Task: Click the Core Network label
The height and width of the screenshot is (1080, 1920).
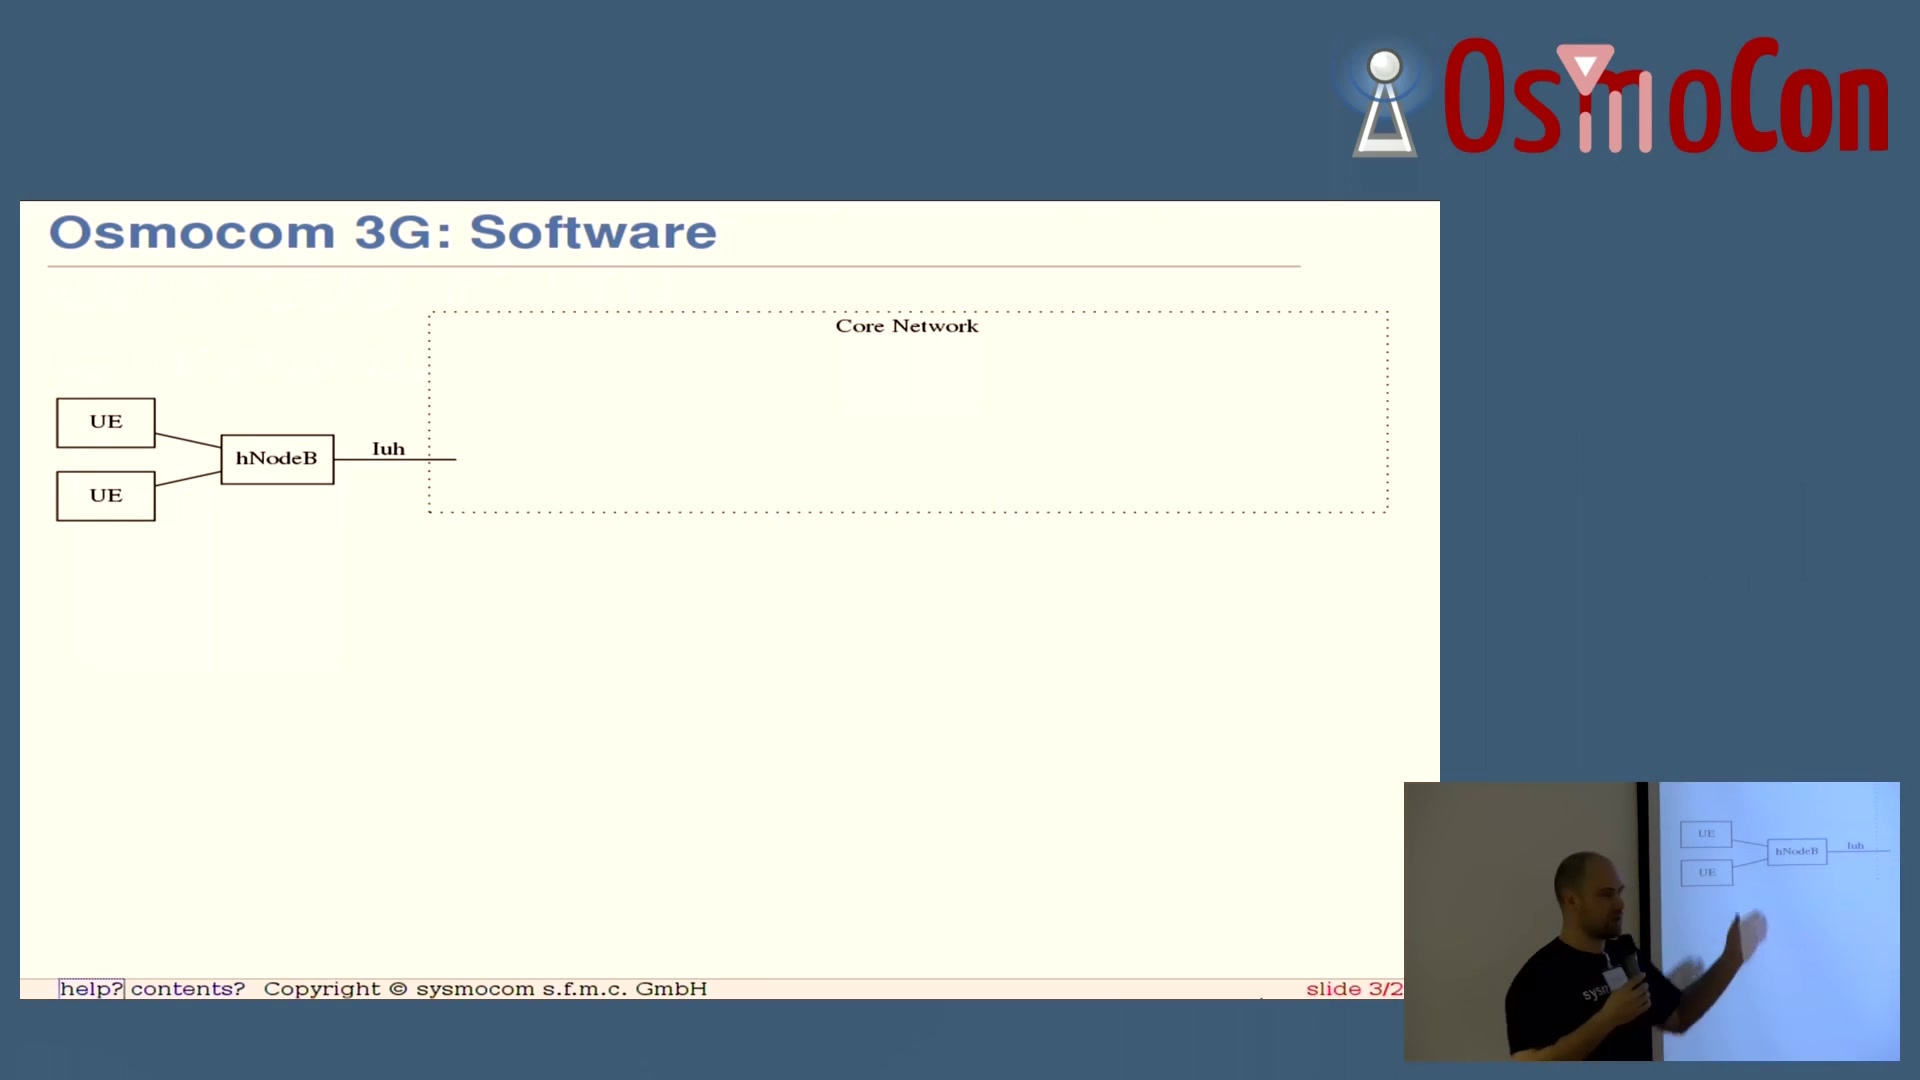Action: tap(907, 326)
